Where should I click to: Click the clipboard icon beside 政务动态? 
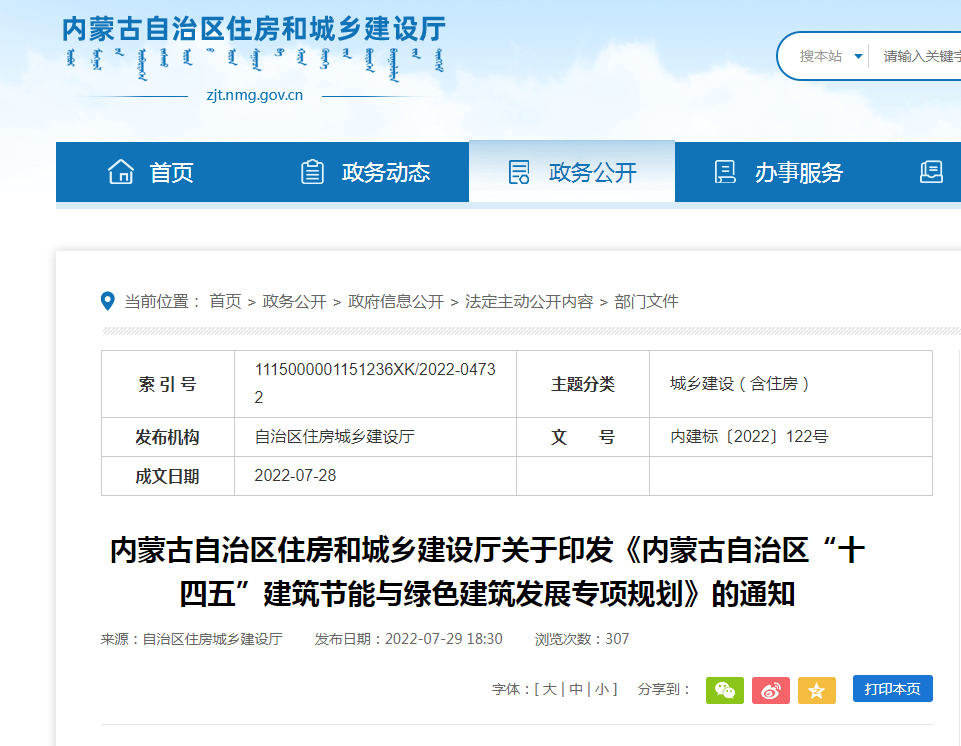tap(313, 172)
